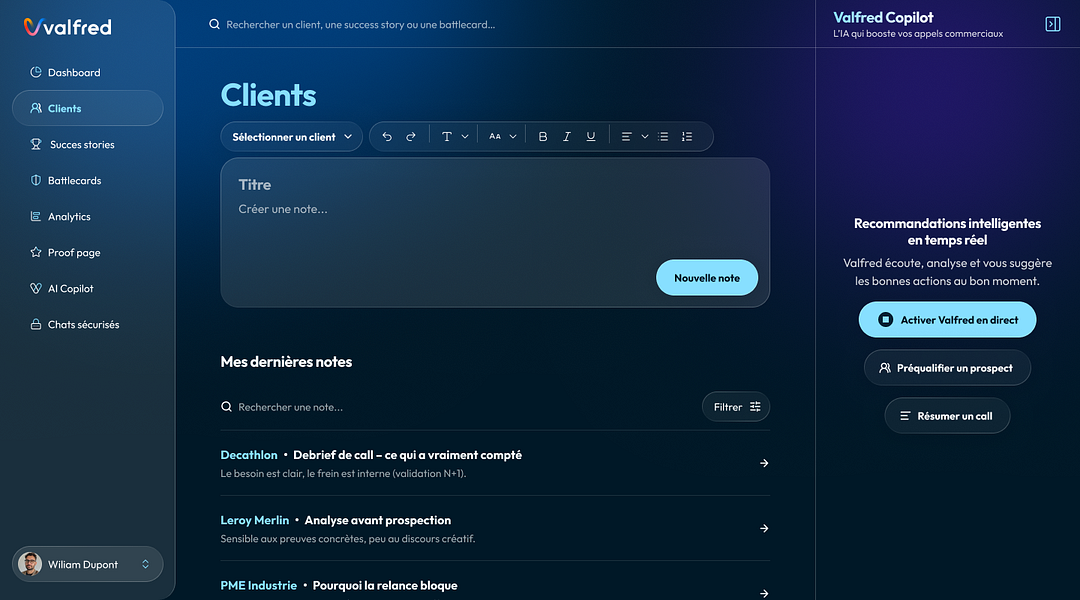Viewport: 1080px width, 600px height.
Task: Open Pourquoi la relance bloque note
Action: [384, 586]
